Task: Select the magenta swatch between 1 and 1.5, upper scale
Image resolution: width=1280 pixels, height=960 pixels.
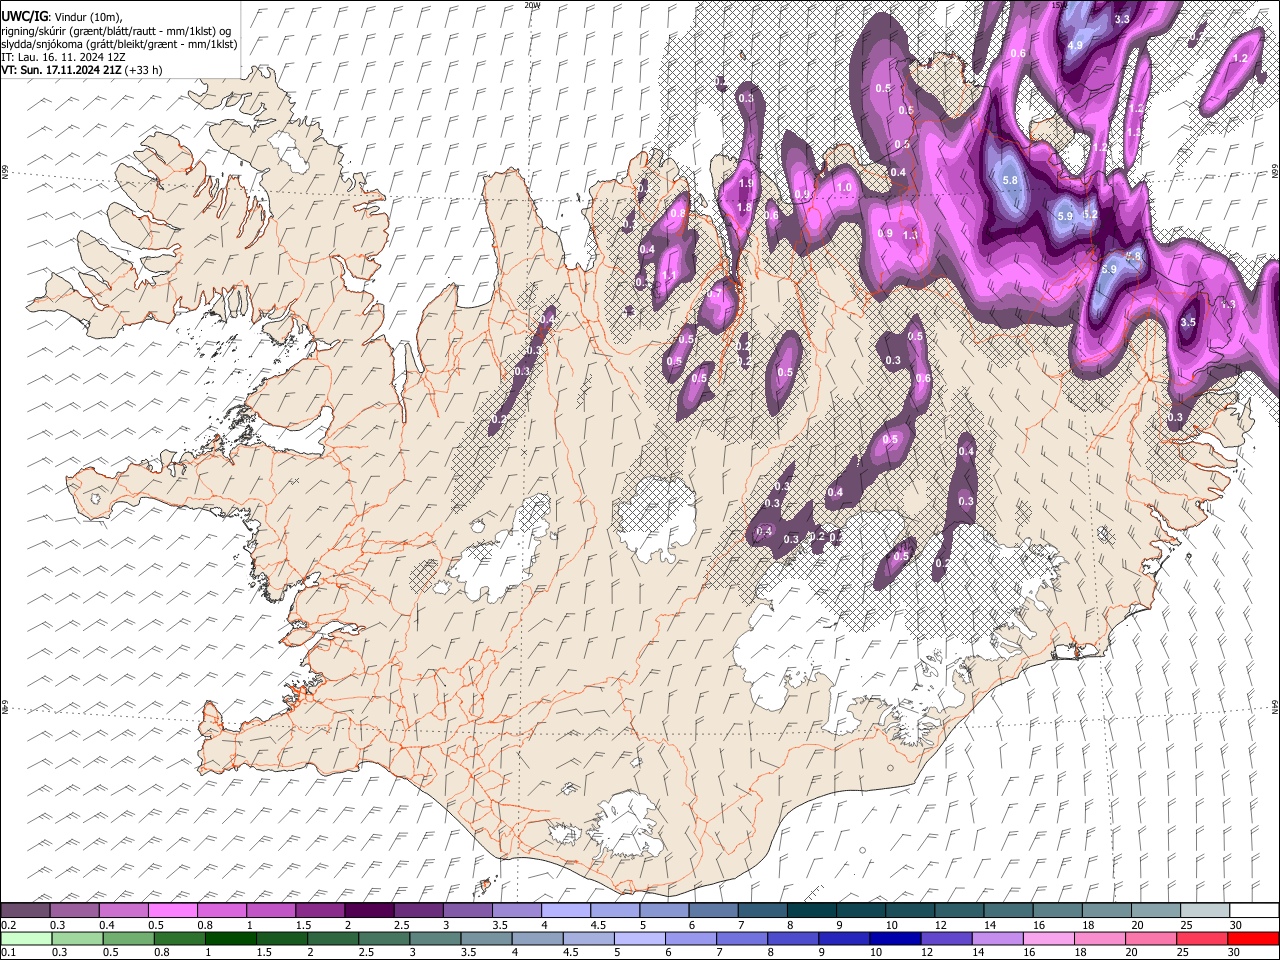Action: pyautogui.click(x=272, y=911)
